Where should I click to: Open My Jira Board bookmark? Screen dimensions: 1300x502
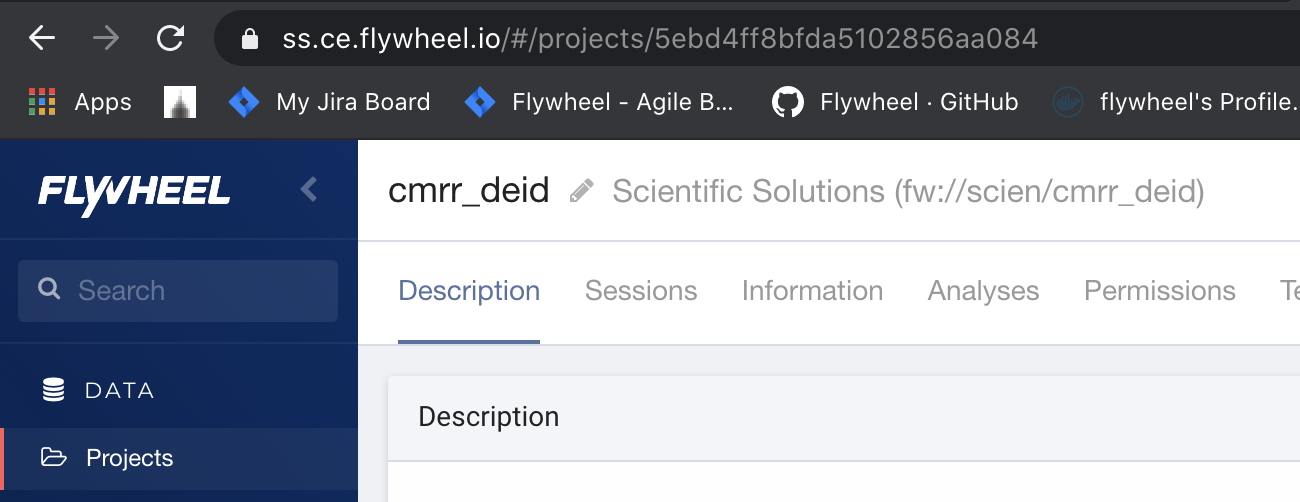pyautogui.click(x=330, y=102)
